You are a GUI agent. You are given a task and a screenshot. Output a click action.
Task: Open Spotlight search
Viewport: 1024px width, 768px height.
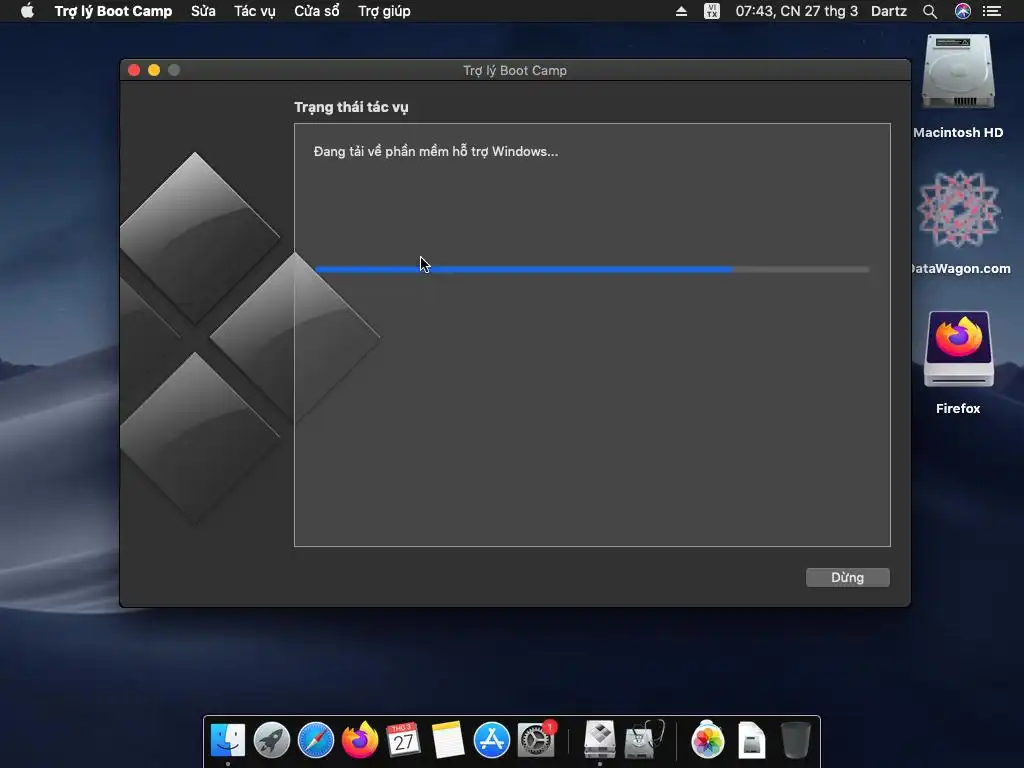point(930,11)
